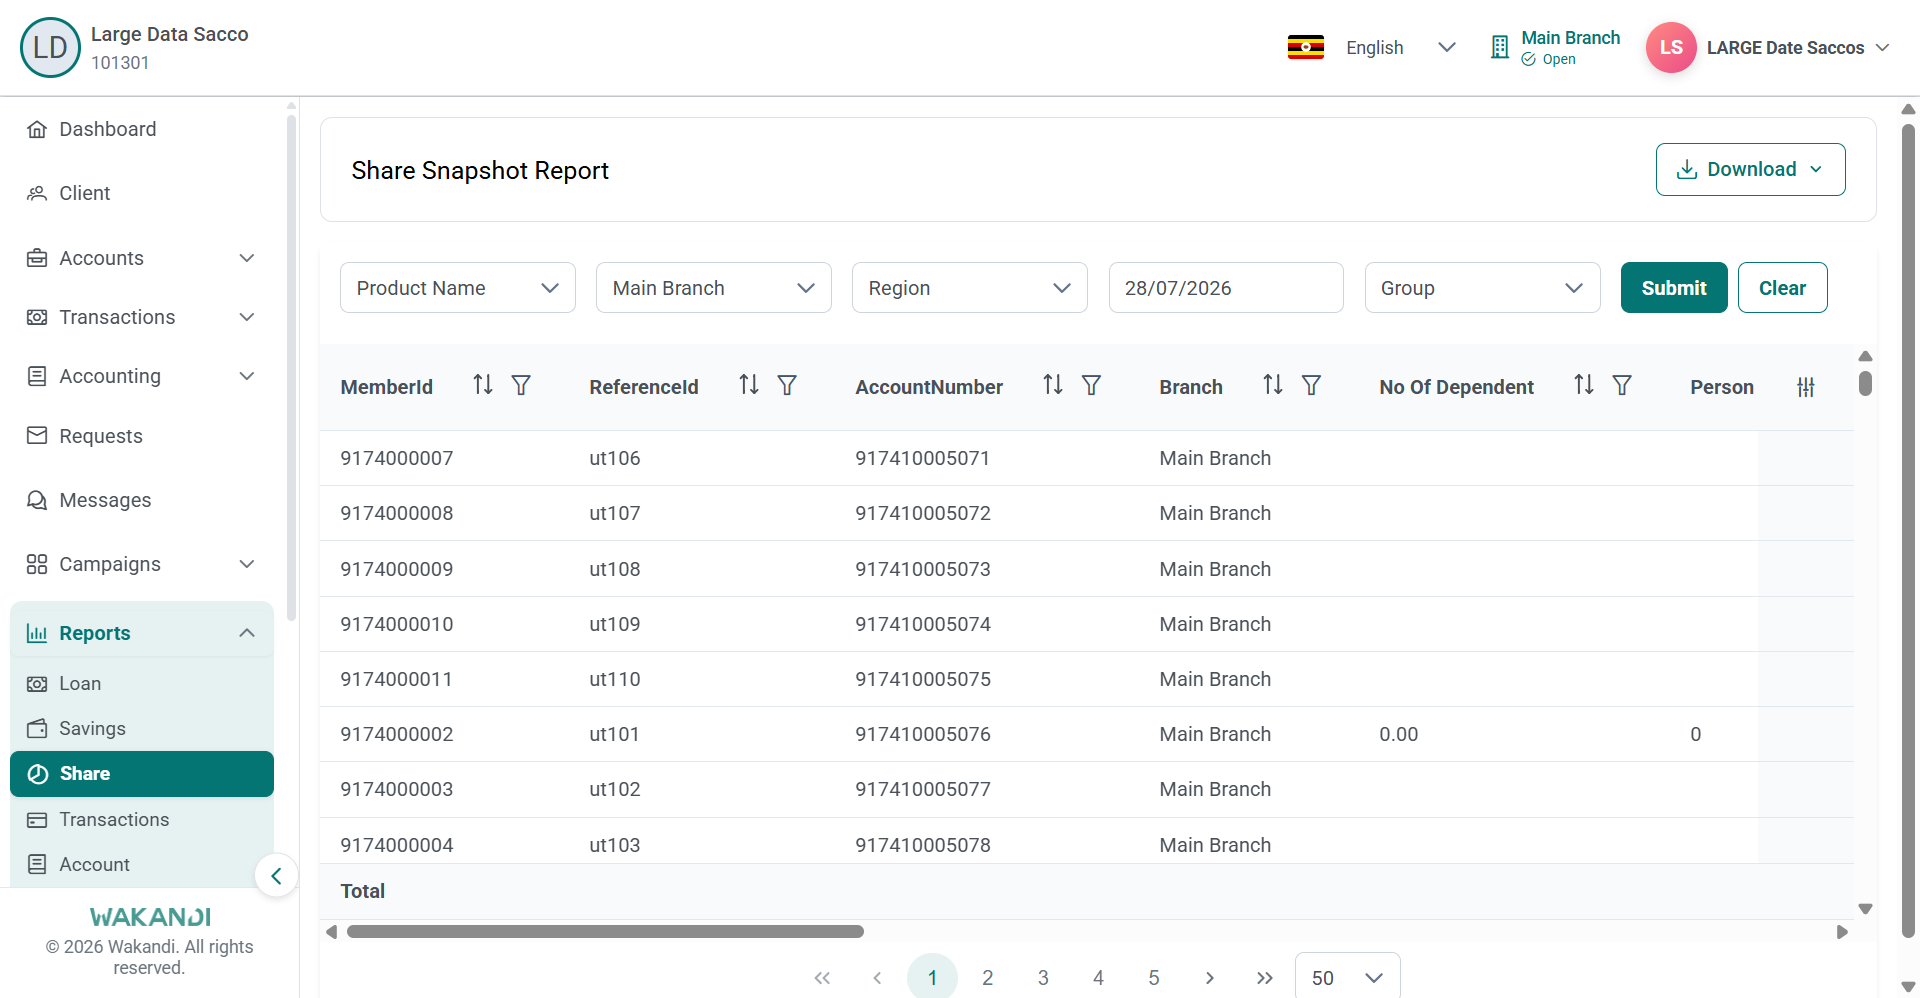Click the table horizontal scrollbar
This screenshot has height=998, width=1920.
(605, 932)
